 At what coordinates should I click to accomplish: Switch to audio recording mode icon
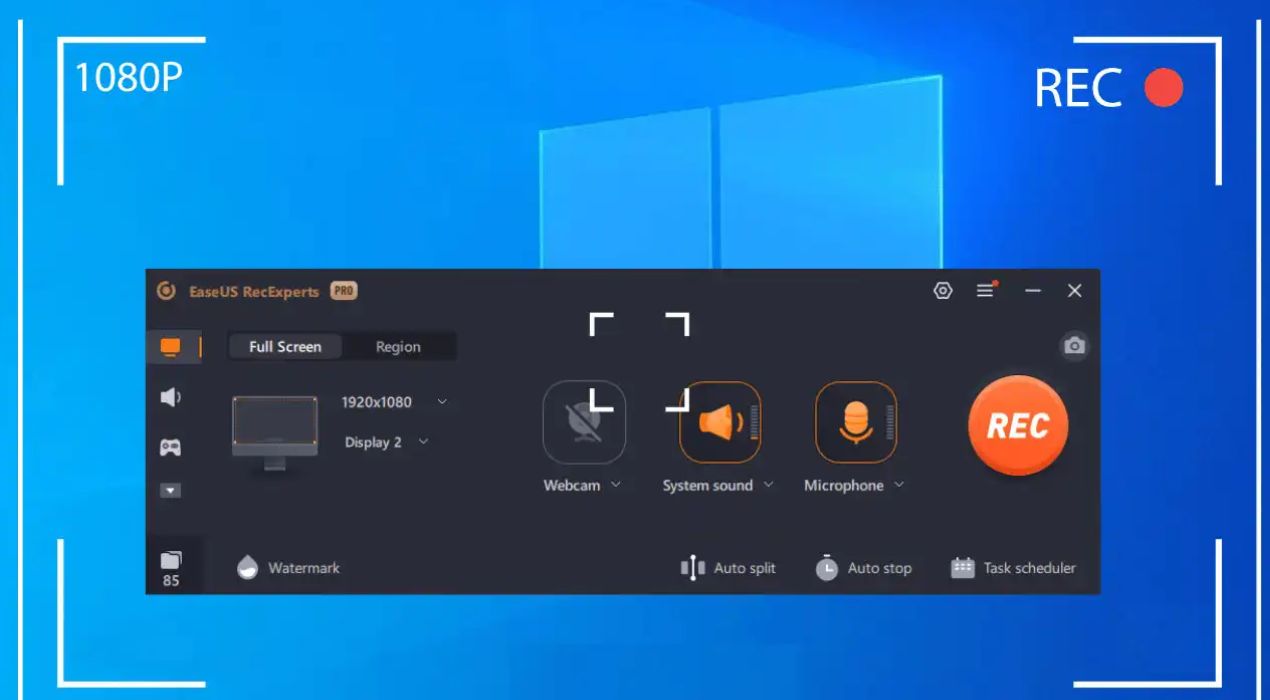(171, 398)
